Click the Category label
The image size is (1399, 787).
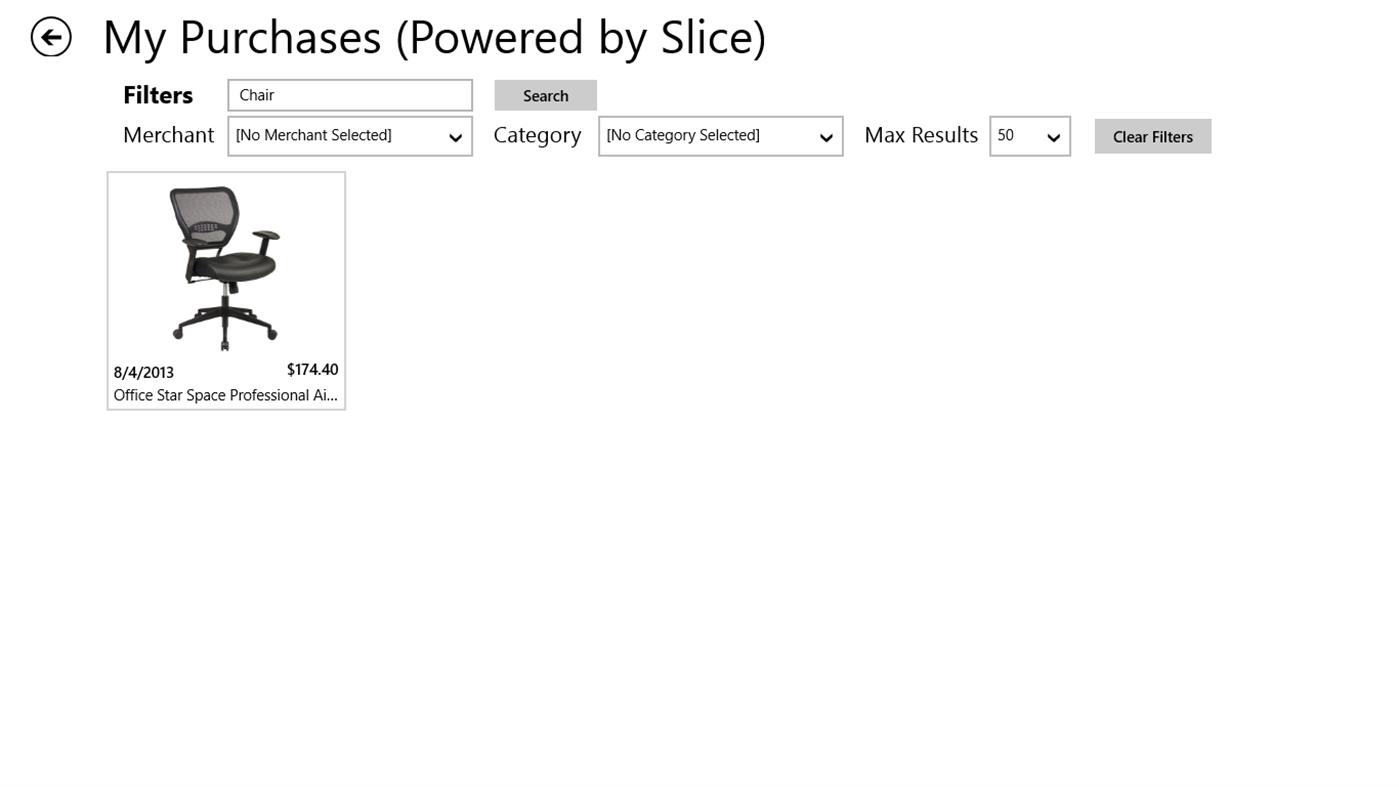[537, 135]
